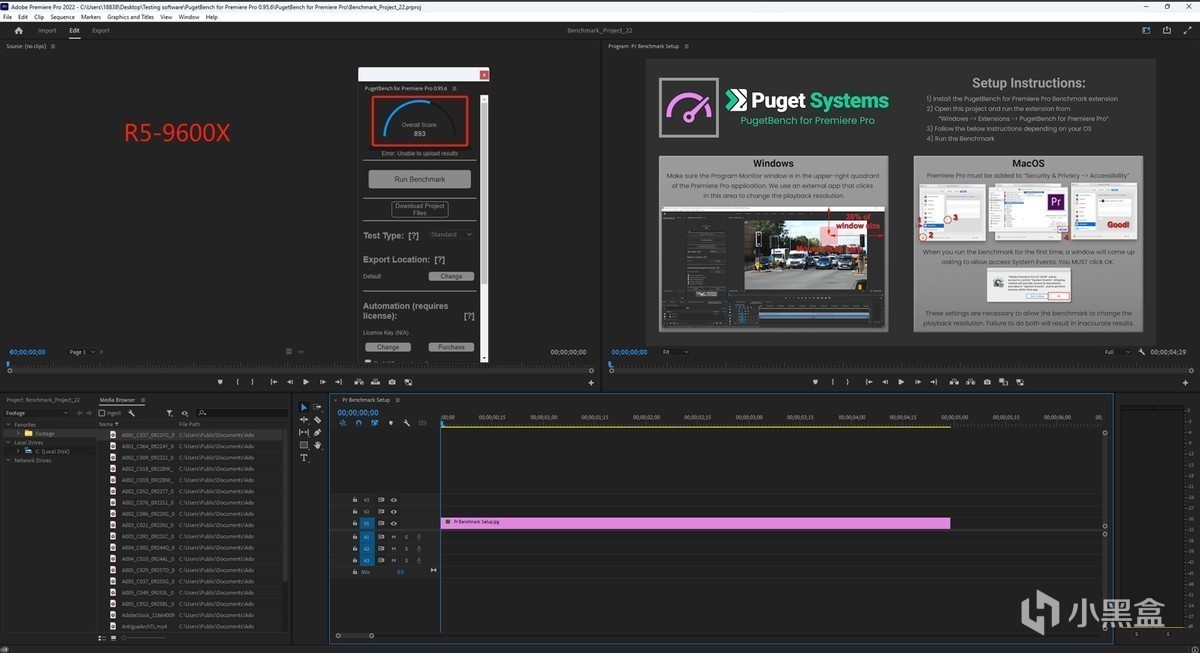The height and width of the screenshot is (653, 1200).
Task: Open the Test Type Standard dropdown
Action: [x=451, y=235]
